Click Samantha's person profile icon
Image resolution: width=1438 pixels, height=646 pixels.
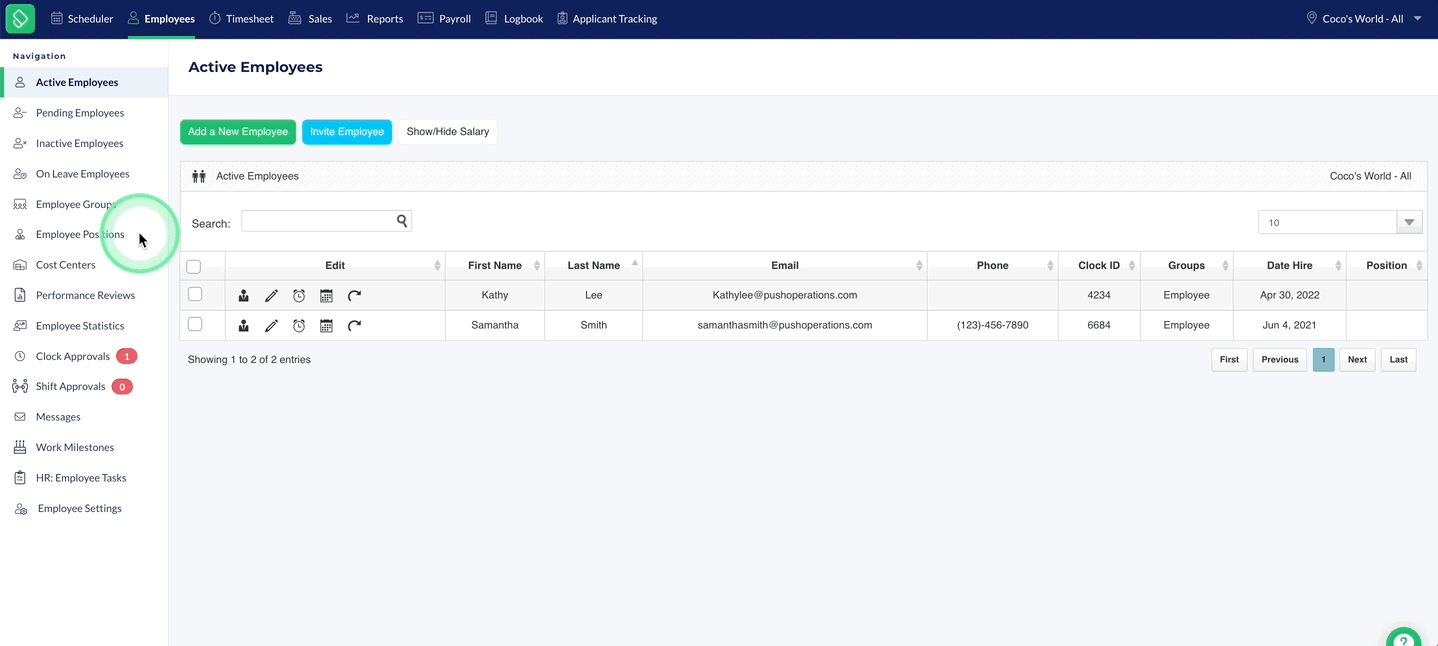pyautogui.click(x=243, y=326)
